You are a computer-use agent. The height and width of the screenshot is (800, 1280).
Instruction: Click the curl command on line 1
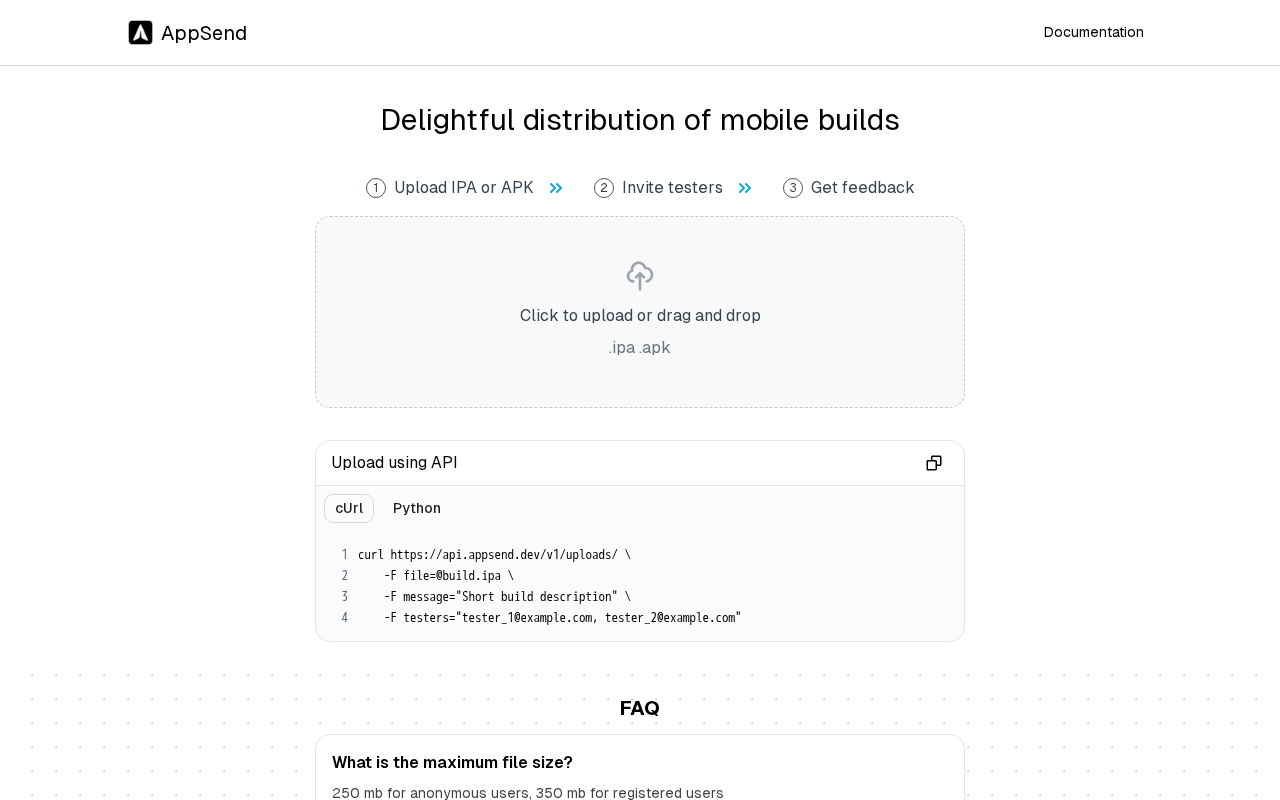click(x=494, y=555)
